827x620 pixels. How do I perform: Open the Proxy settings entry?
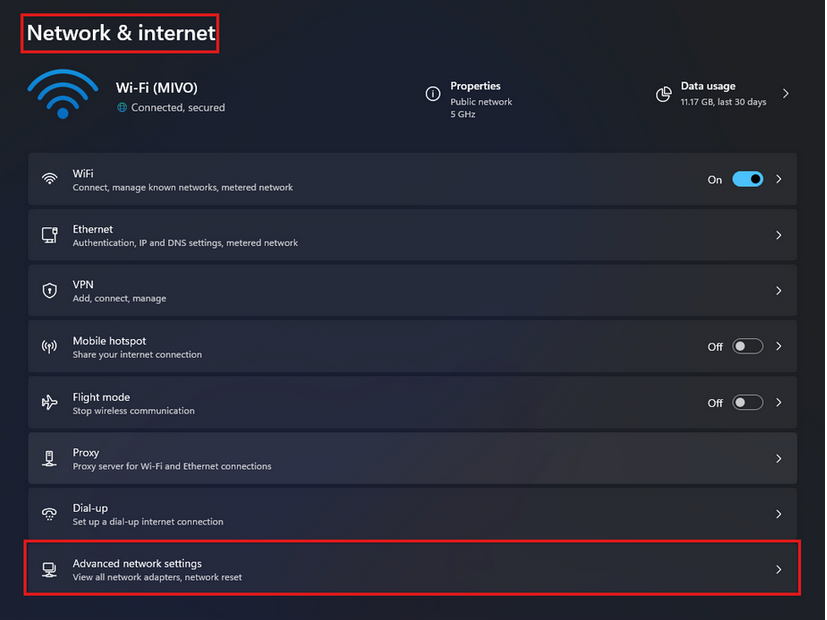click(412, 458)
